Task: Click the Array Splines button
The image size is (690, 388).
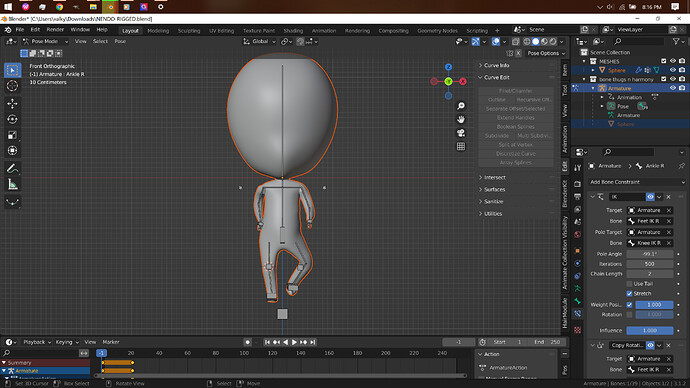Action: pyautogui.click(x=516, y=163)
